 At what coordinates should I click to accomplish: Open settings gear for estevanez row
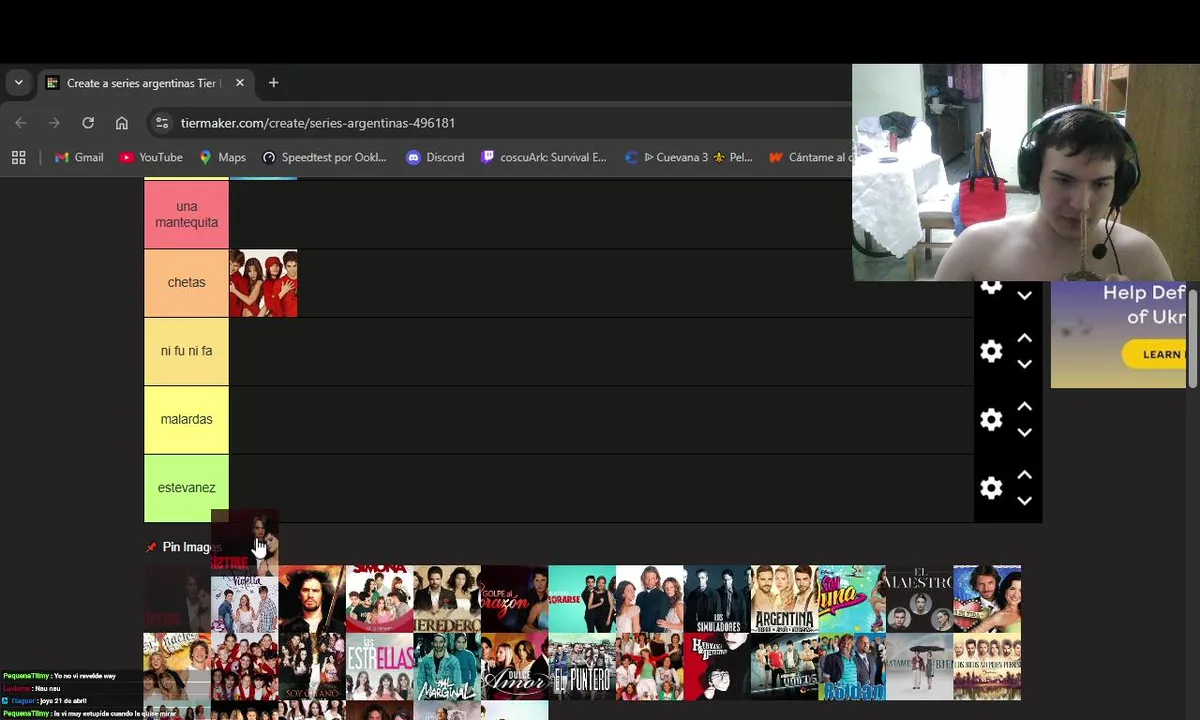pyautogui.click(x=991, y=488)
